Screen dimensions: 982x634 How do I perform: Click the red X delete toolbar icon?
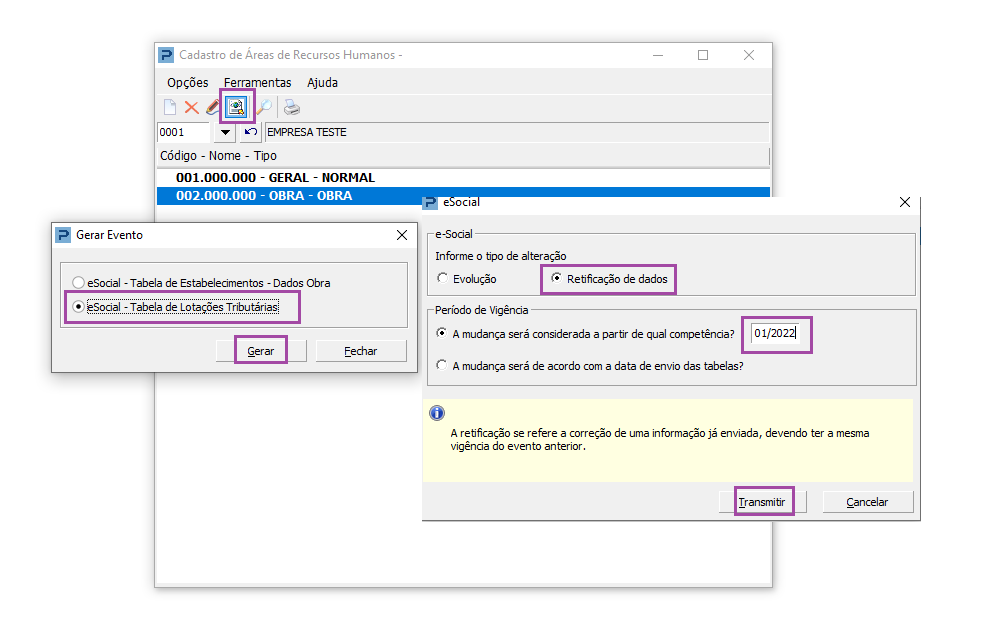click(x=192, y=108)
